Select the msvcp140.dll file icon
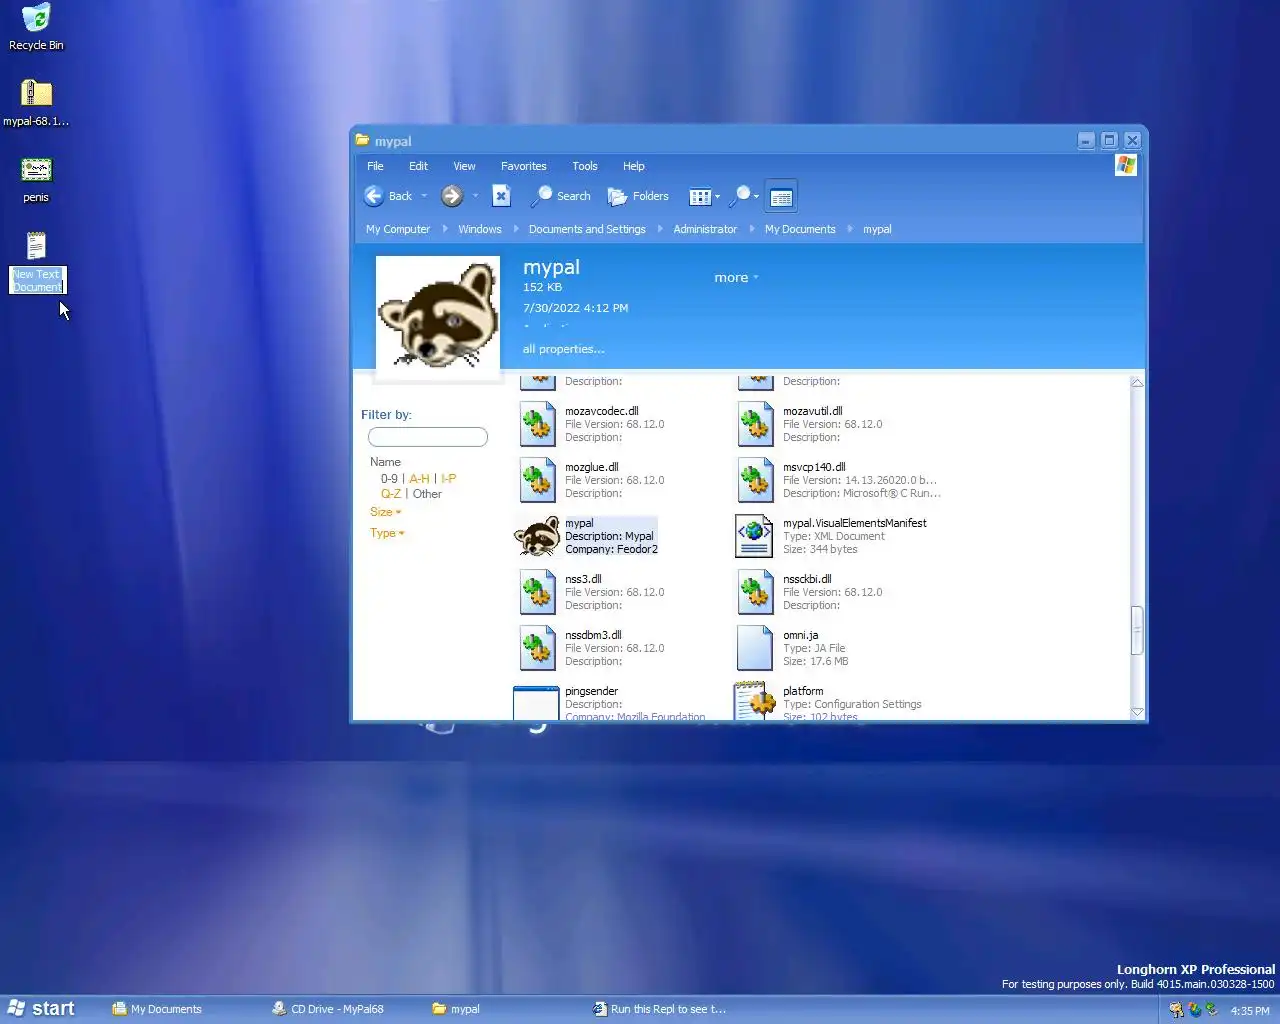 pos(755,480)
